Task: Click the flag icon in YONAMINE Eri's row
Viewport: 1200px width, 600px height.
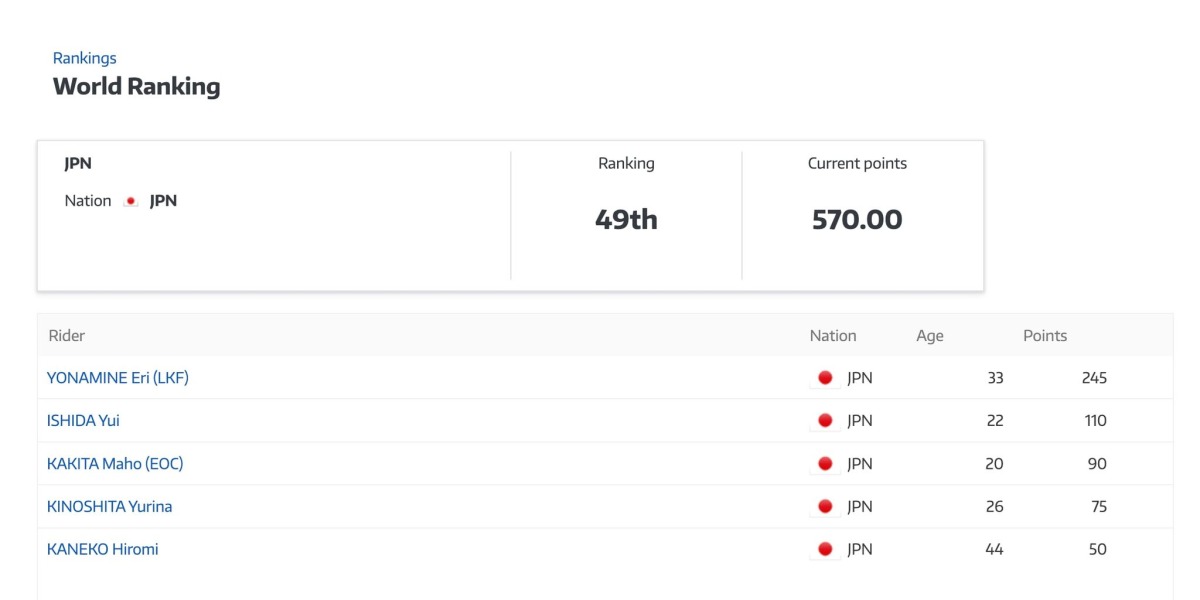Action: pyautogui.click(x=825, y=378)
